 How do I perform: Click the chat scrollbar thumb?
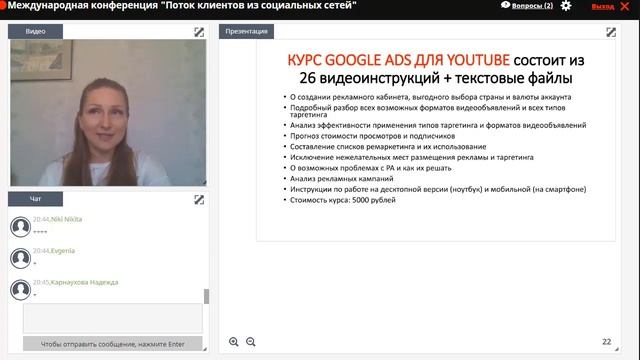tap(207, 296)
